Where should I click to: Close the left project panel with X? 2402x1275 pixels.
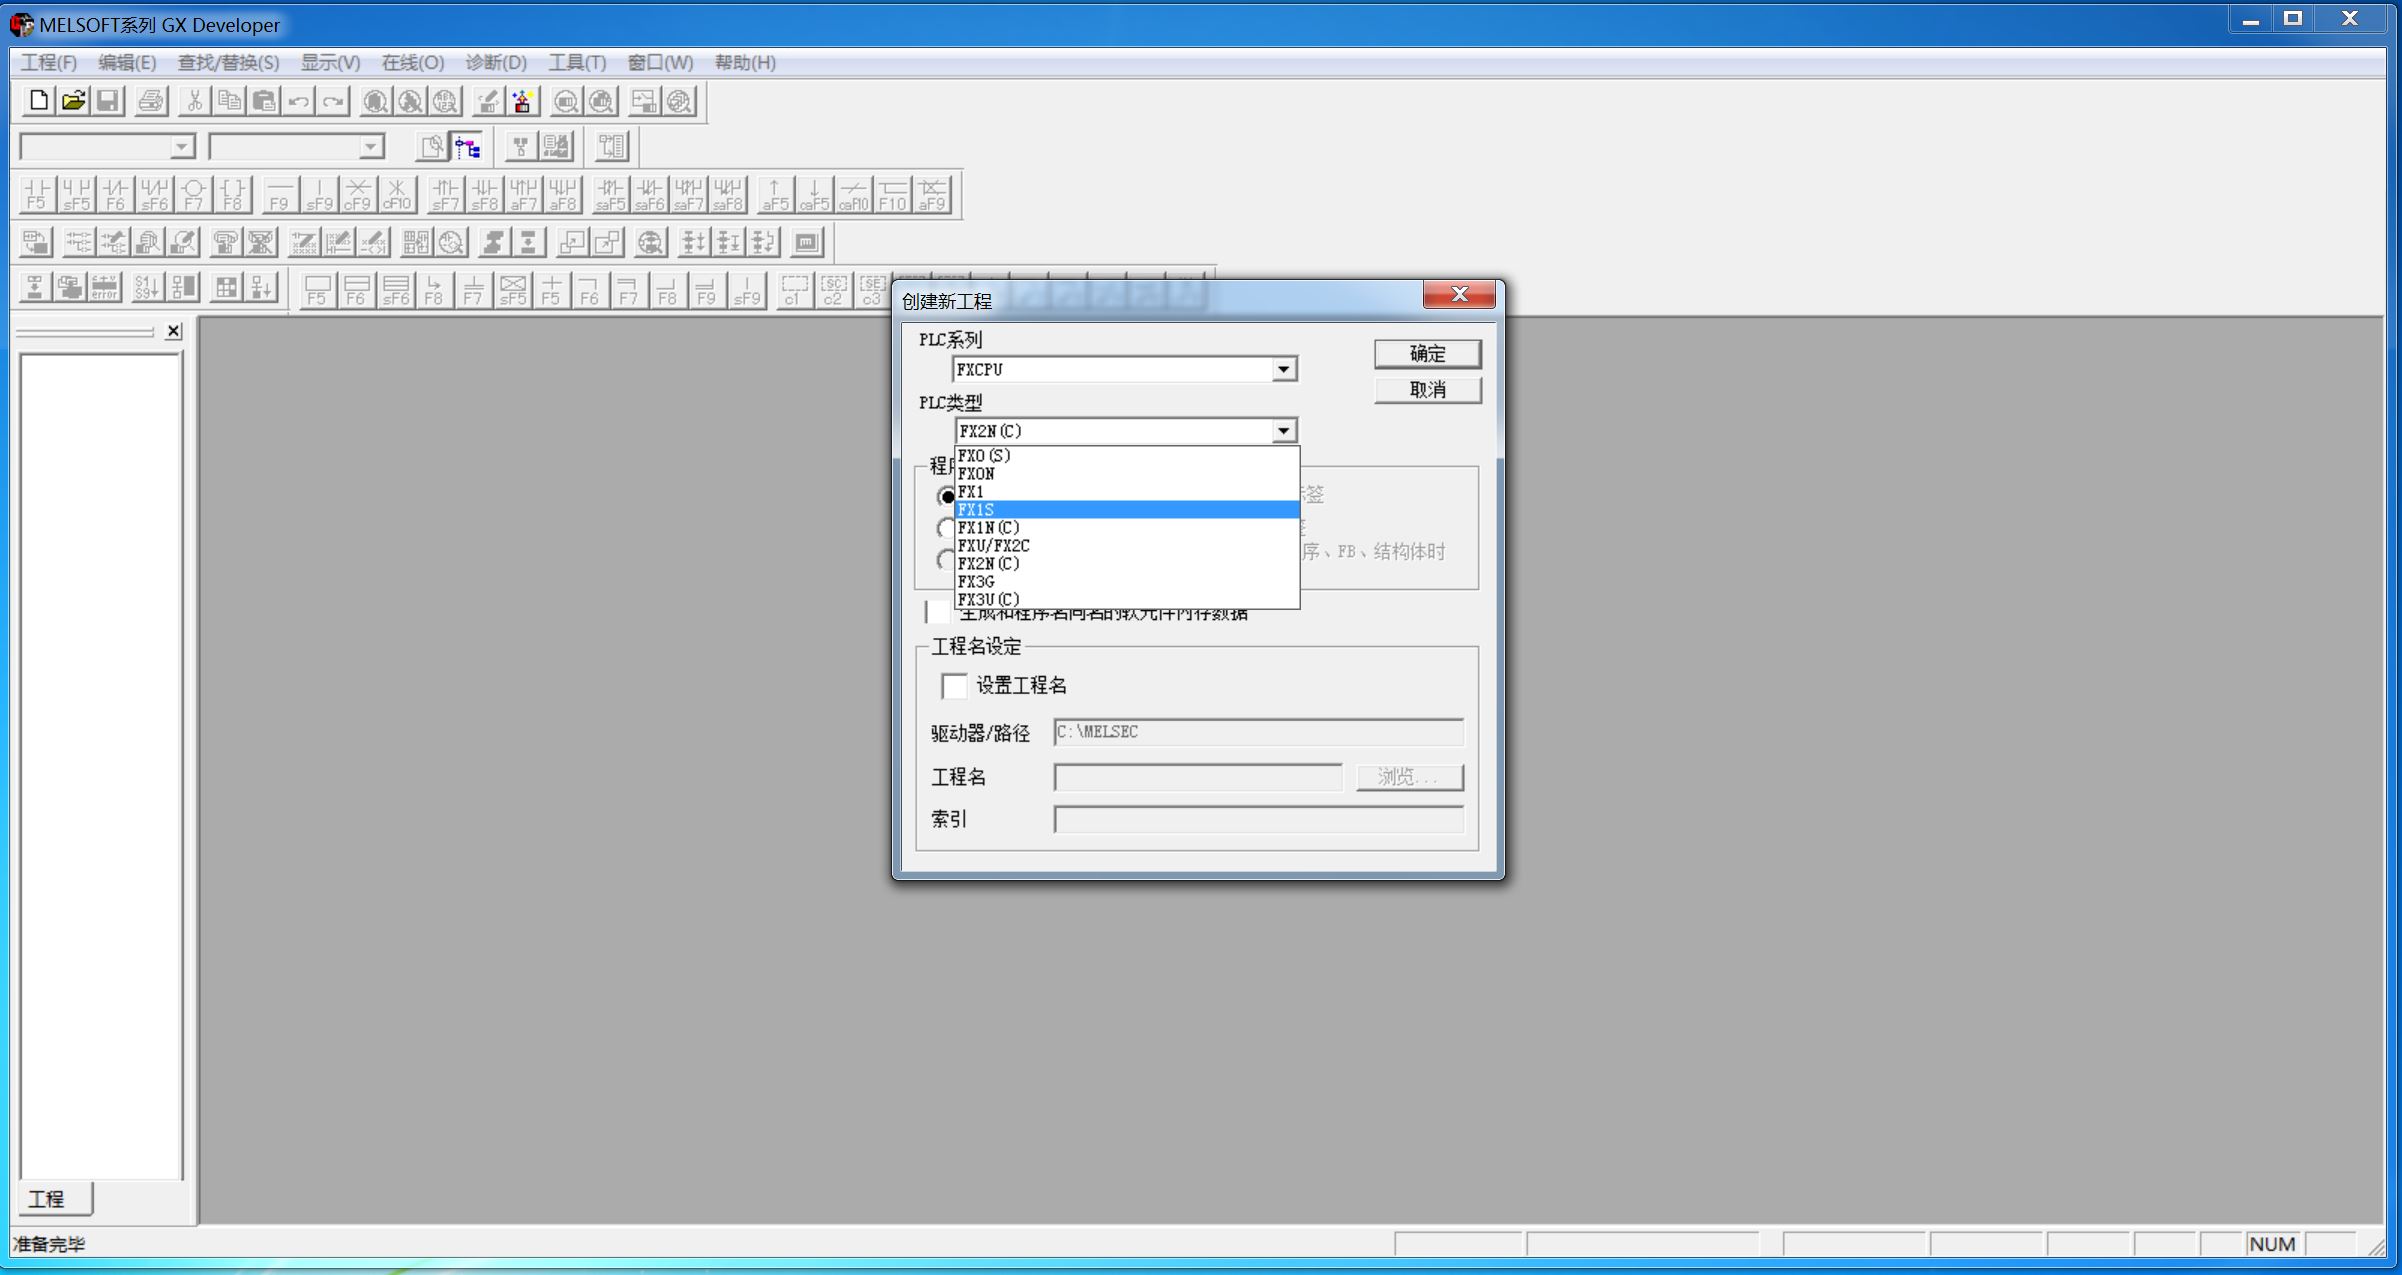tap(174, 331)
